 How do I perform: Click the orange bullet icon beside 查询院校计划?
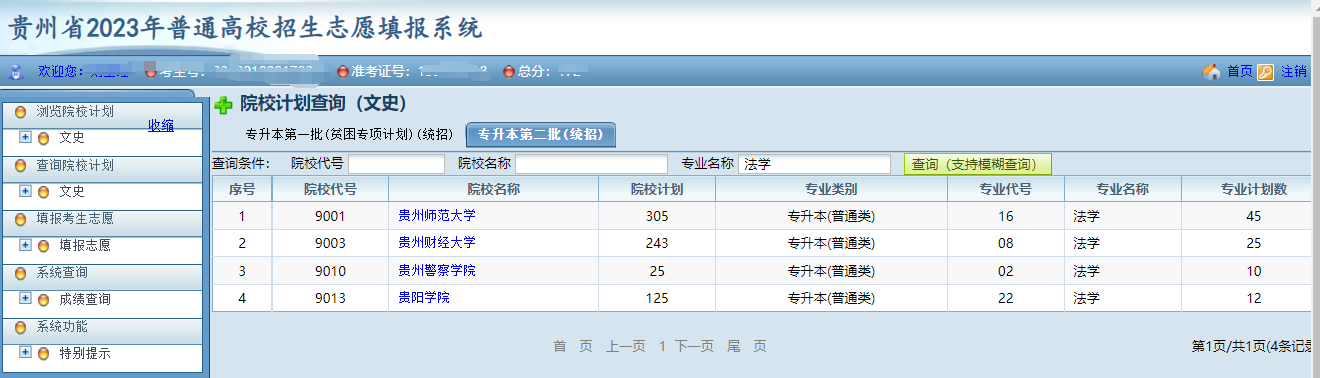click(20, 165)
